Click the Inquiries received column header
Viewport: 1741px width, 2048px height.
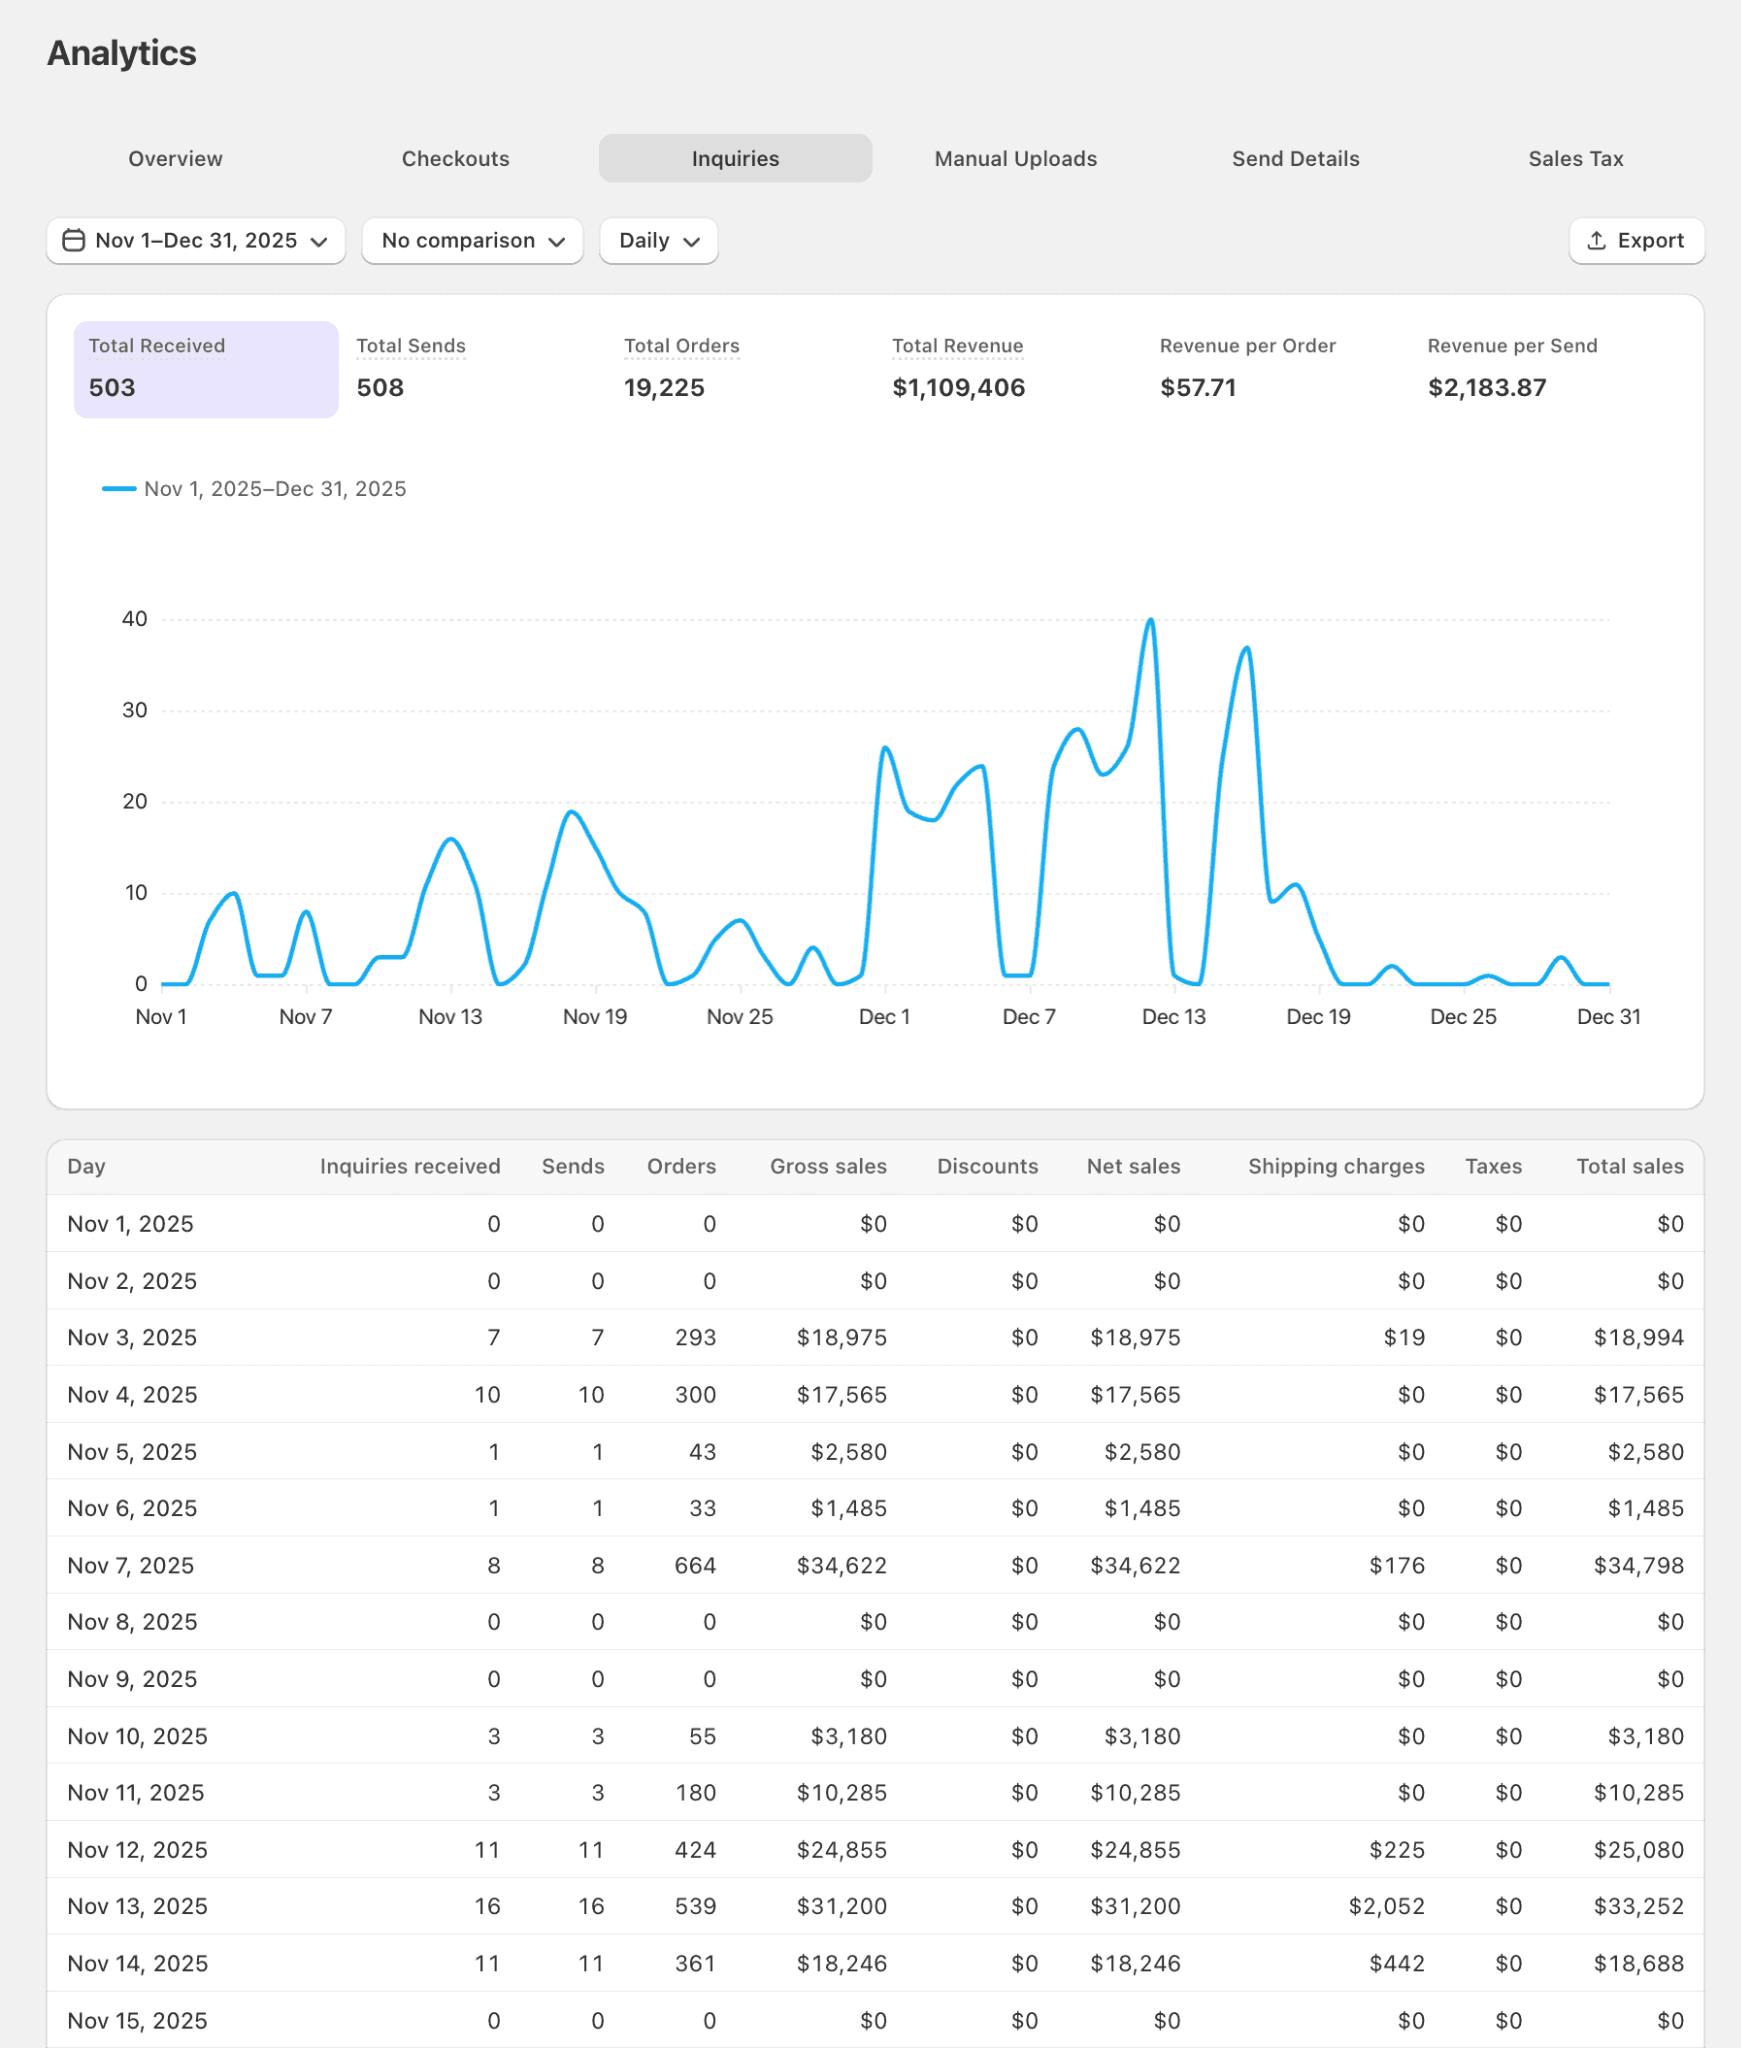coord(410,1166)
